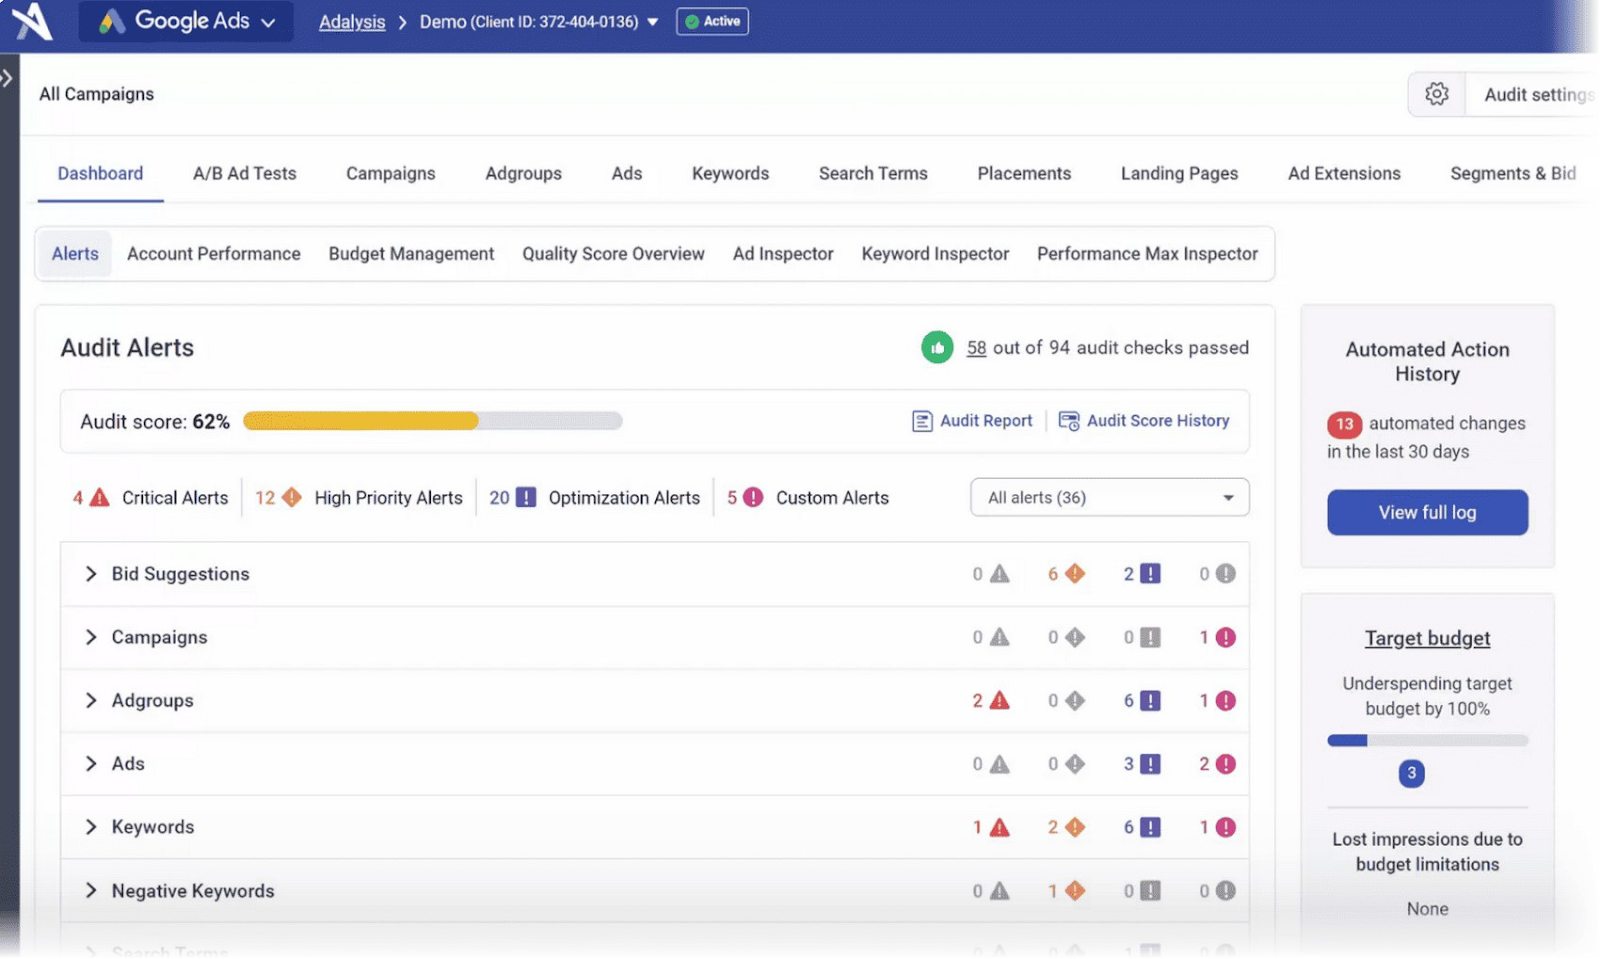The image size is (1600, 959).
Task: Open the Search Terms tab
Action: [x=872, y=173]
